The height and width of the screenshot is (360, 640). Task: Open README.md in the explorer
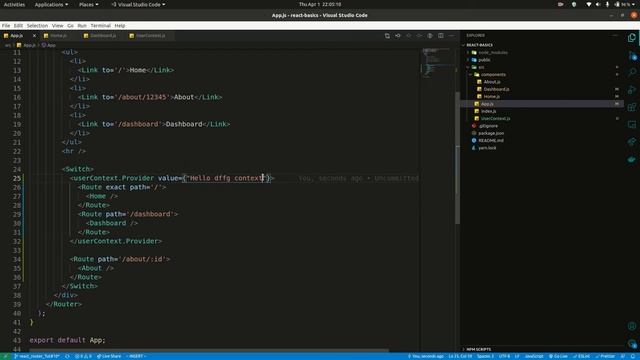coord(491,140)
